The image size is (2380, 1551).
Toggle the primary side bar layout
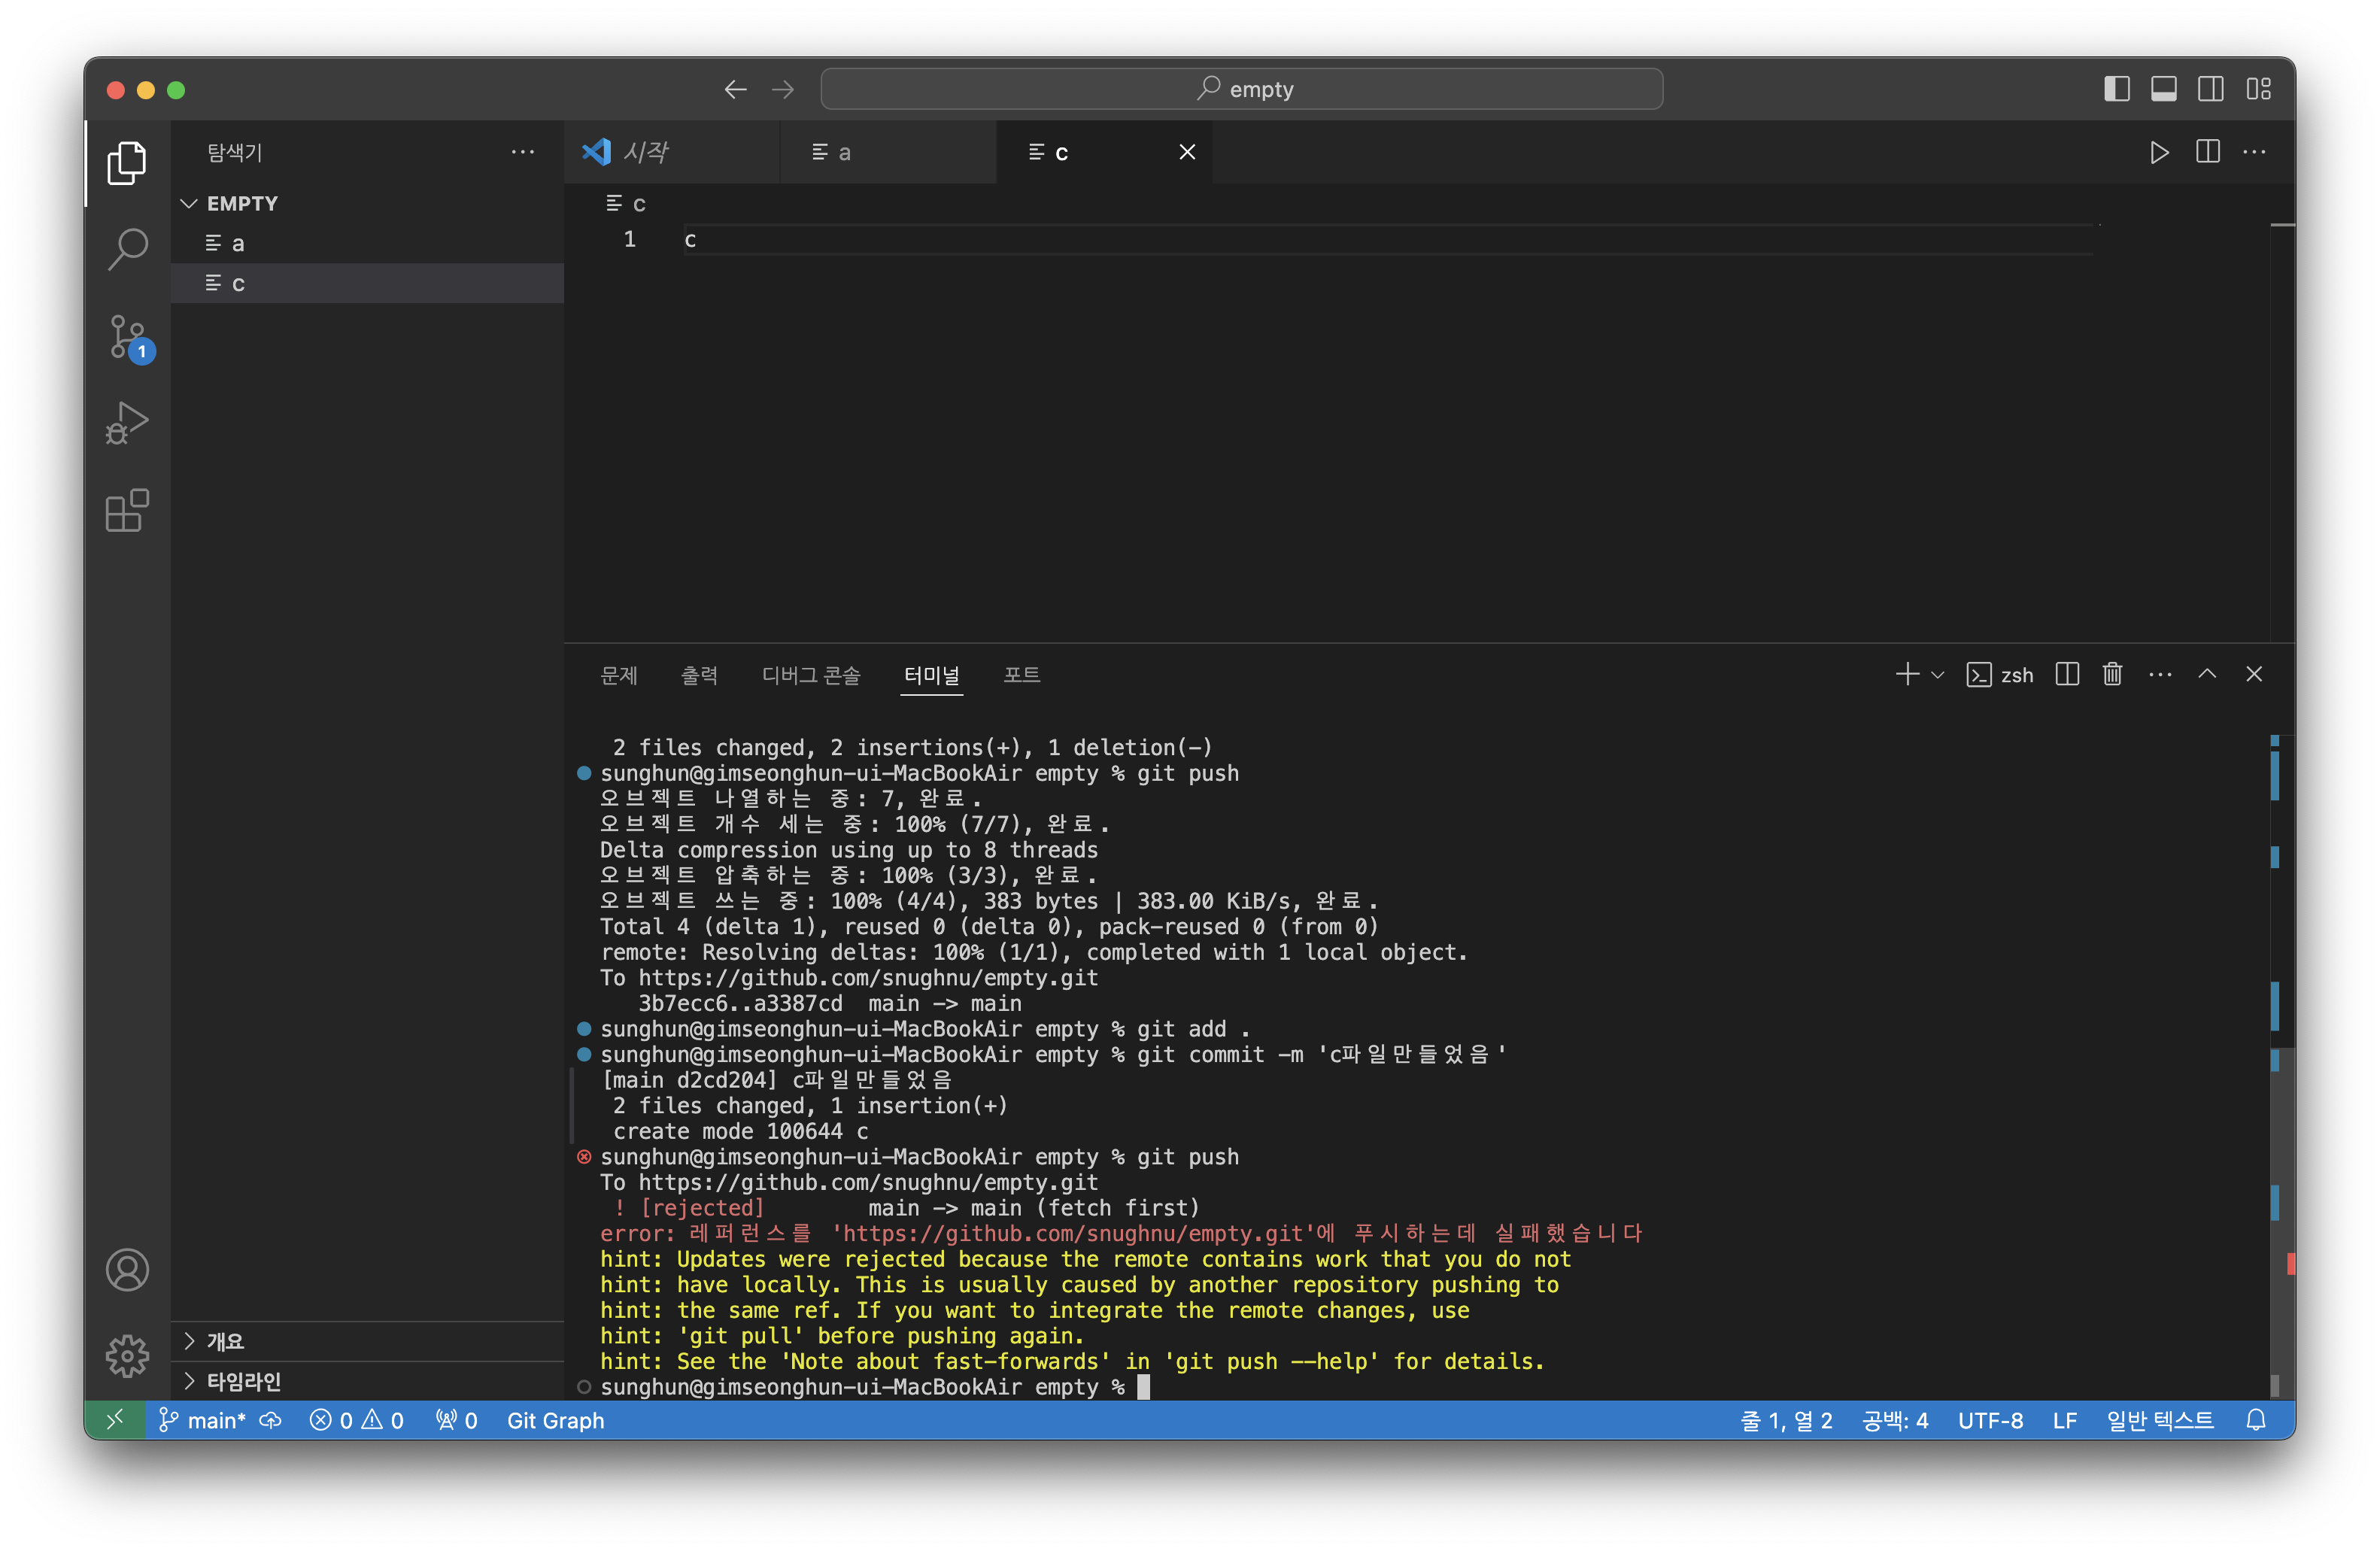(x=2116, y=89)
